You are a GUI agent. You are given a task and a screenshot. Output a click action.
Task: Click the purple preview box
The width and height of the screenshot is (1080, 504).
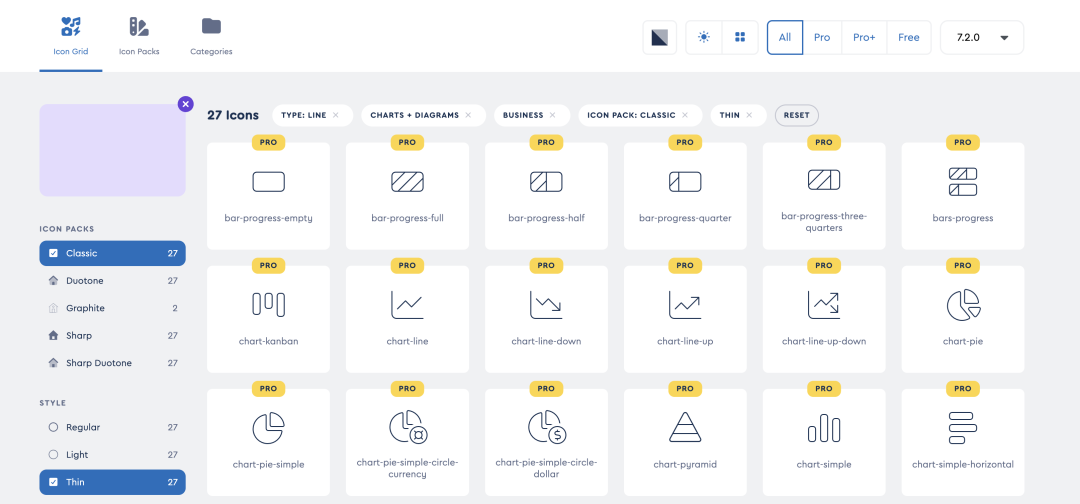[112, 150]
